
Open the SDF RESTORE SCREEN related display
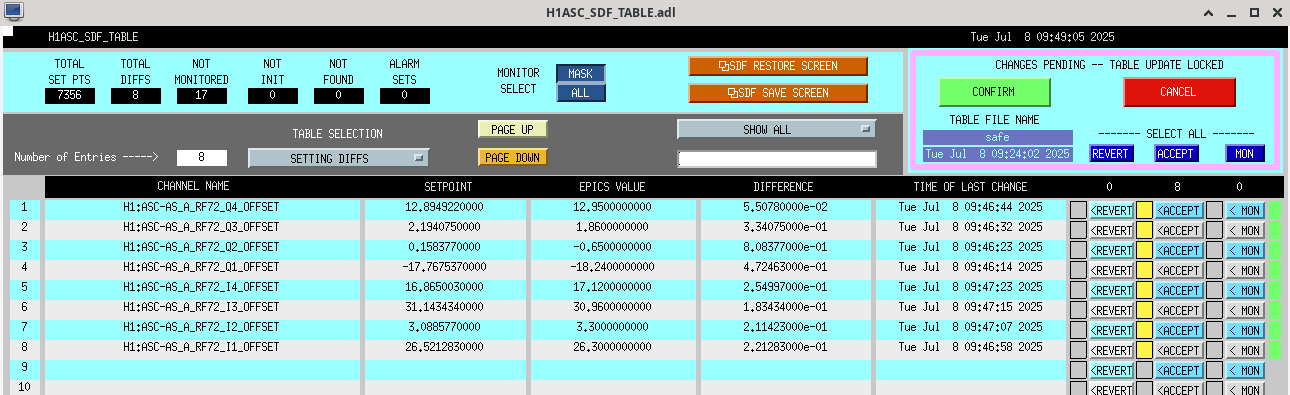point(778,66)
